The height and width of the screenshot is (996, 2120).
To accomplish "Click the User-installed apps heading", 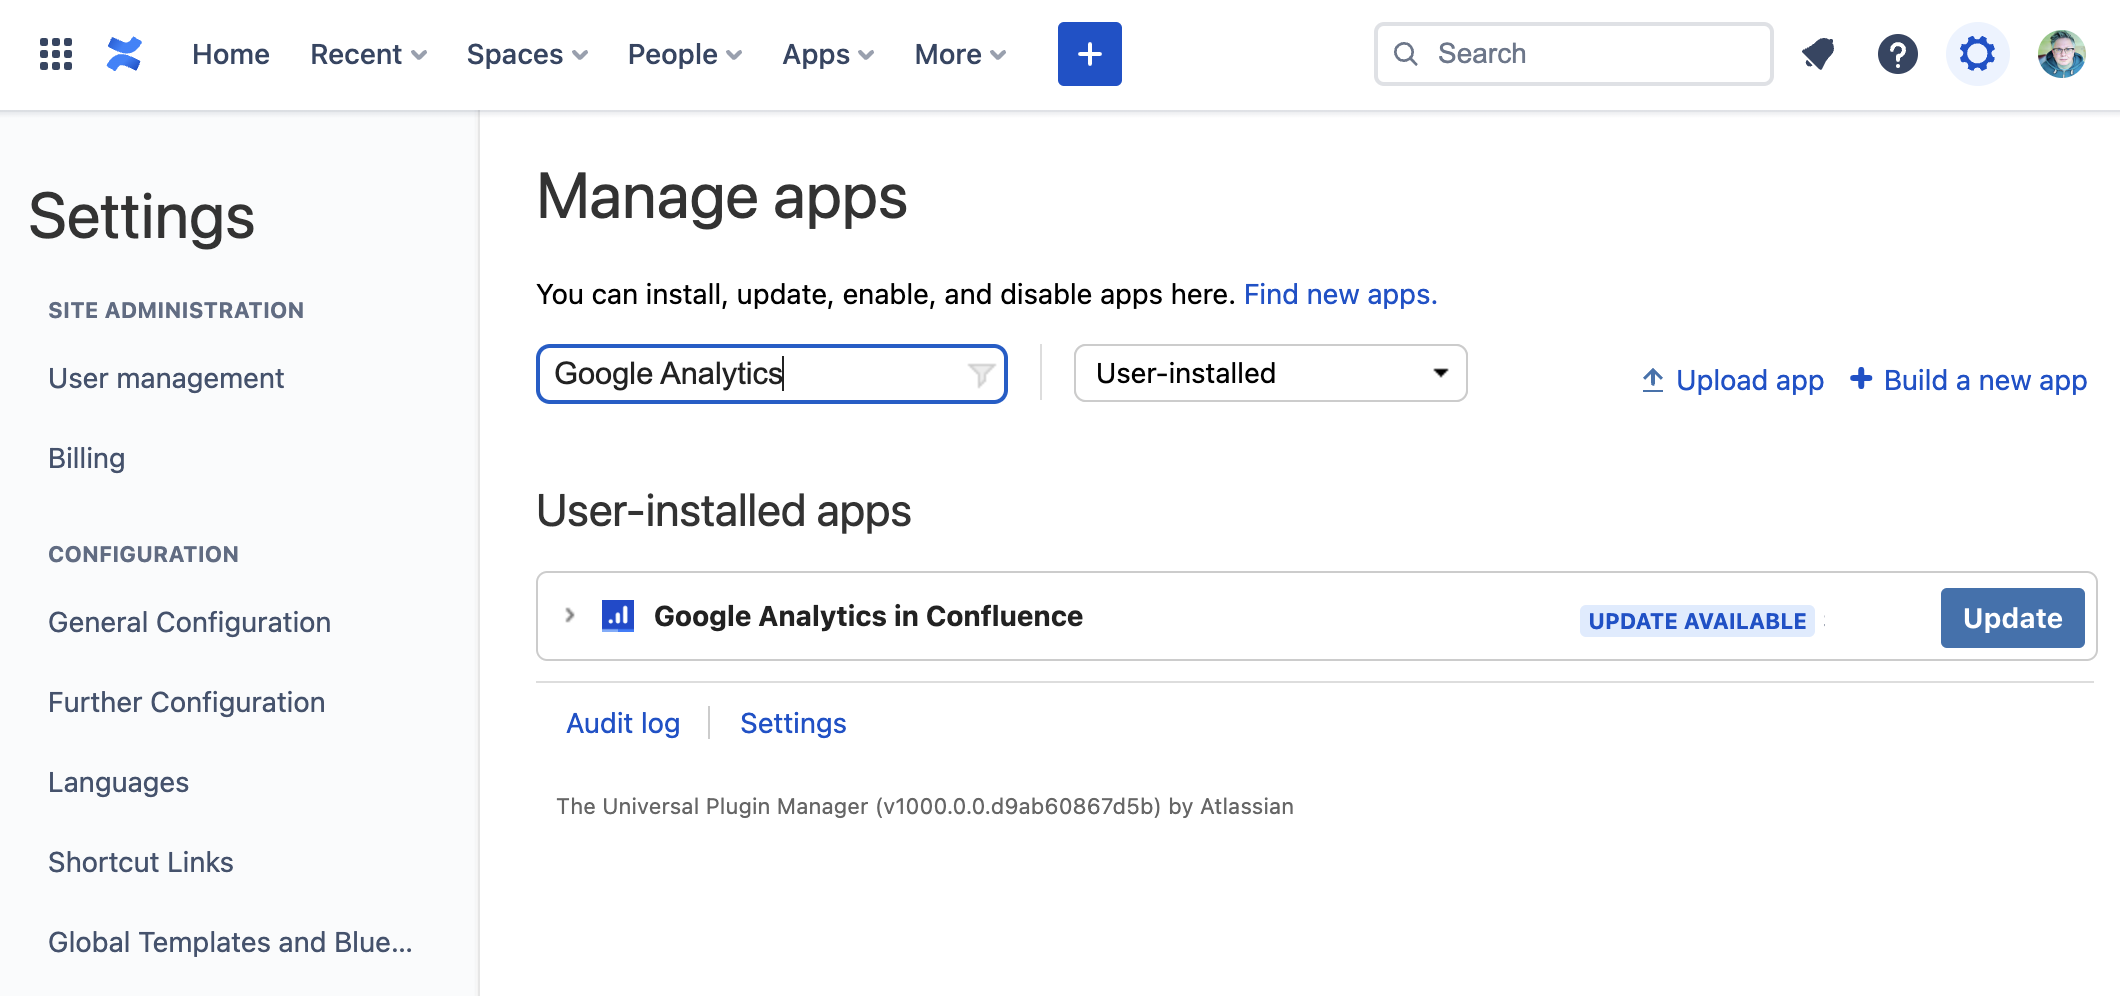I will pos(724,511).
